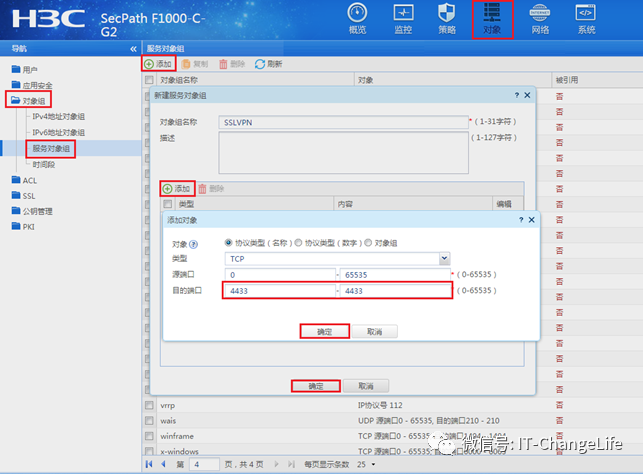Expand 公钥管理 folder in navigation
This screenshot has height=474, width=643.
click(x=32, y=211)
